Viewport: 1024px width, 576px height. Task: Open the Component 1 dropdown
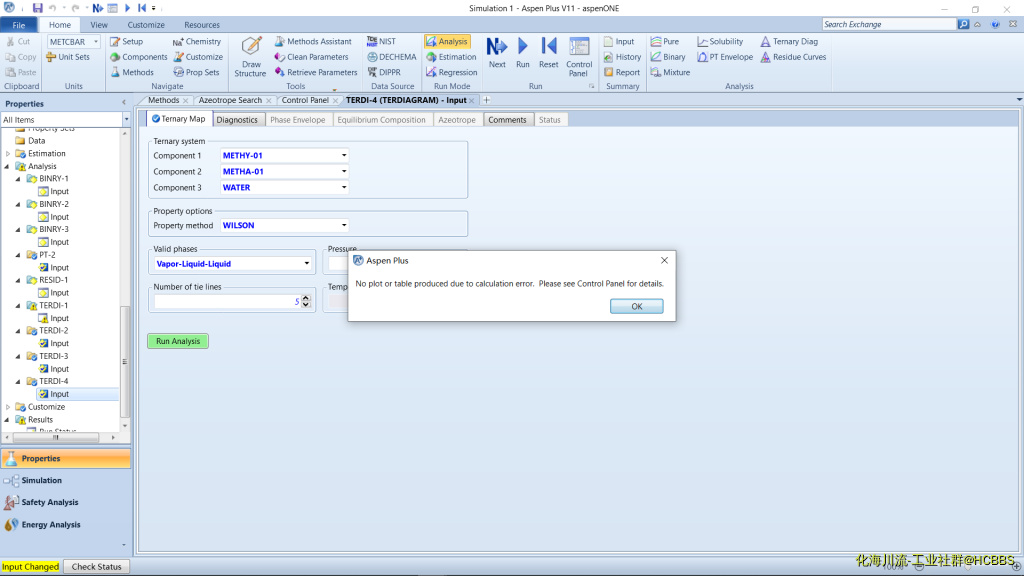coord(344,155)
